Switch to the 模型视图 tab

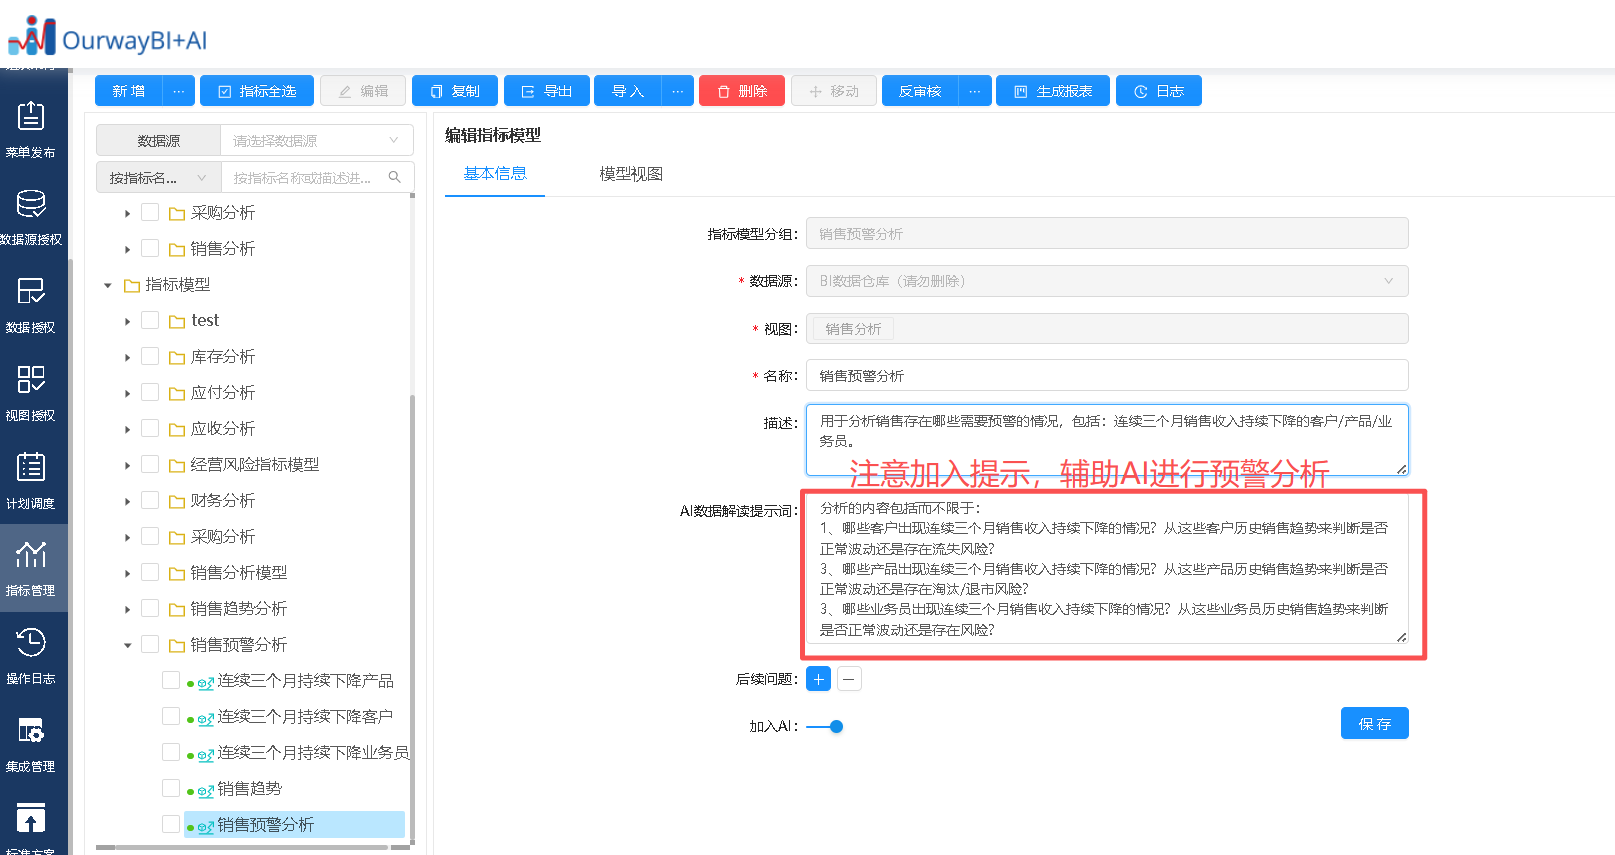coord(631,174)
